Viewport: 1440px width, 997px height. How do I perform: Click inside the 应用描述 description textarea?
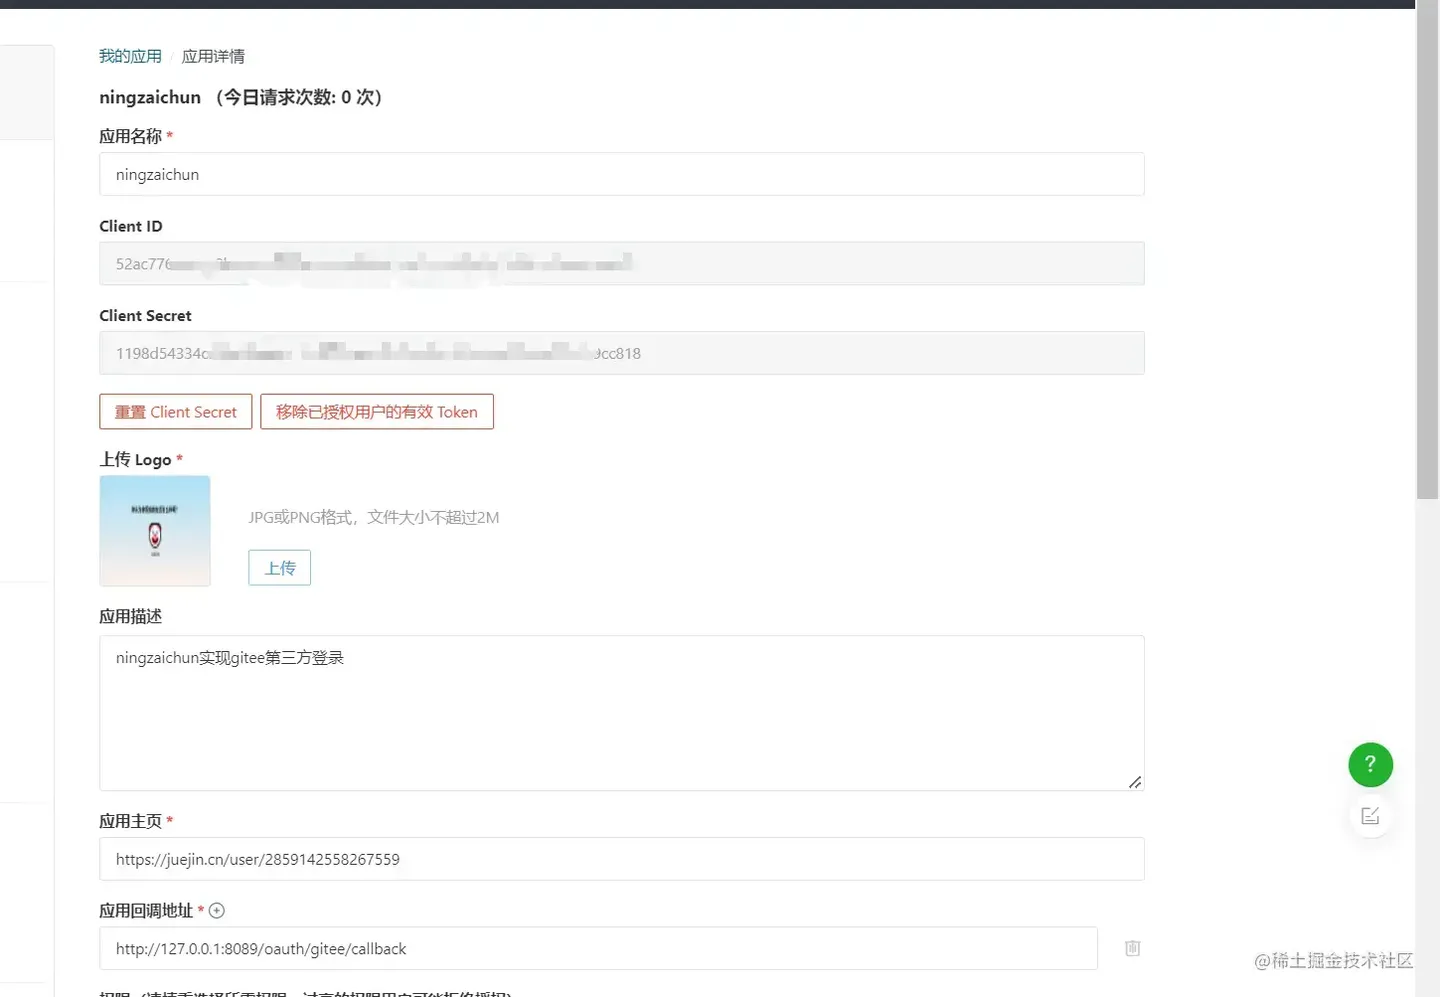coord(621,712)
